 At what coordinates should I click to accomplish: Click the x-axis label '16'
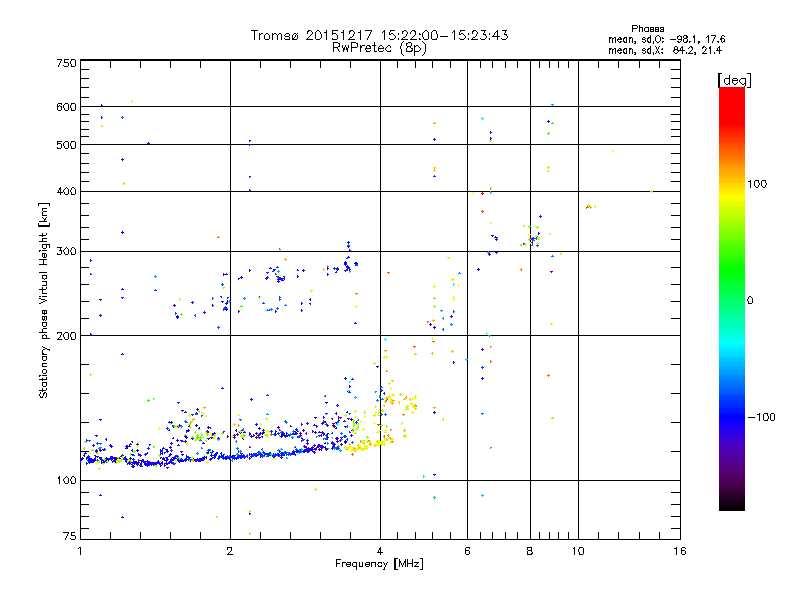[680, 551]
